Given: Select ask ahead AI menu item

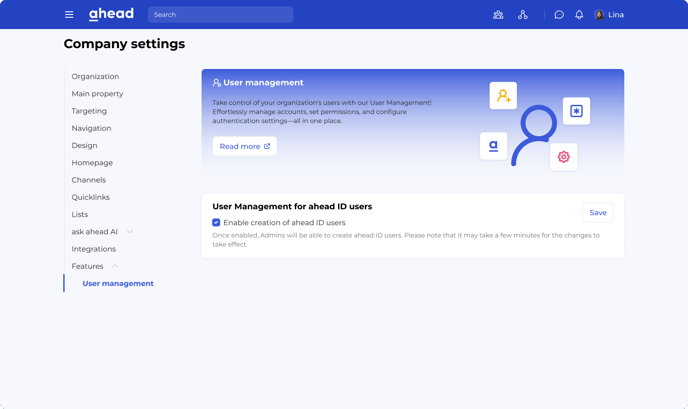Looking at the screenshot, I should (x=95, y=232).
